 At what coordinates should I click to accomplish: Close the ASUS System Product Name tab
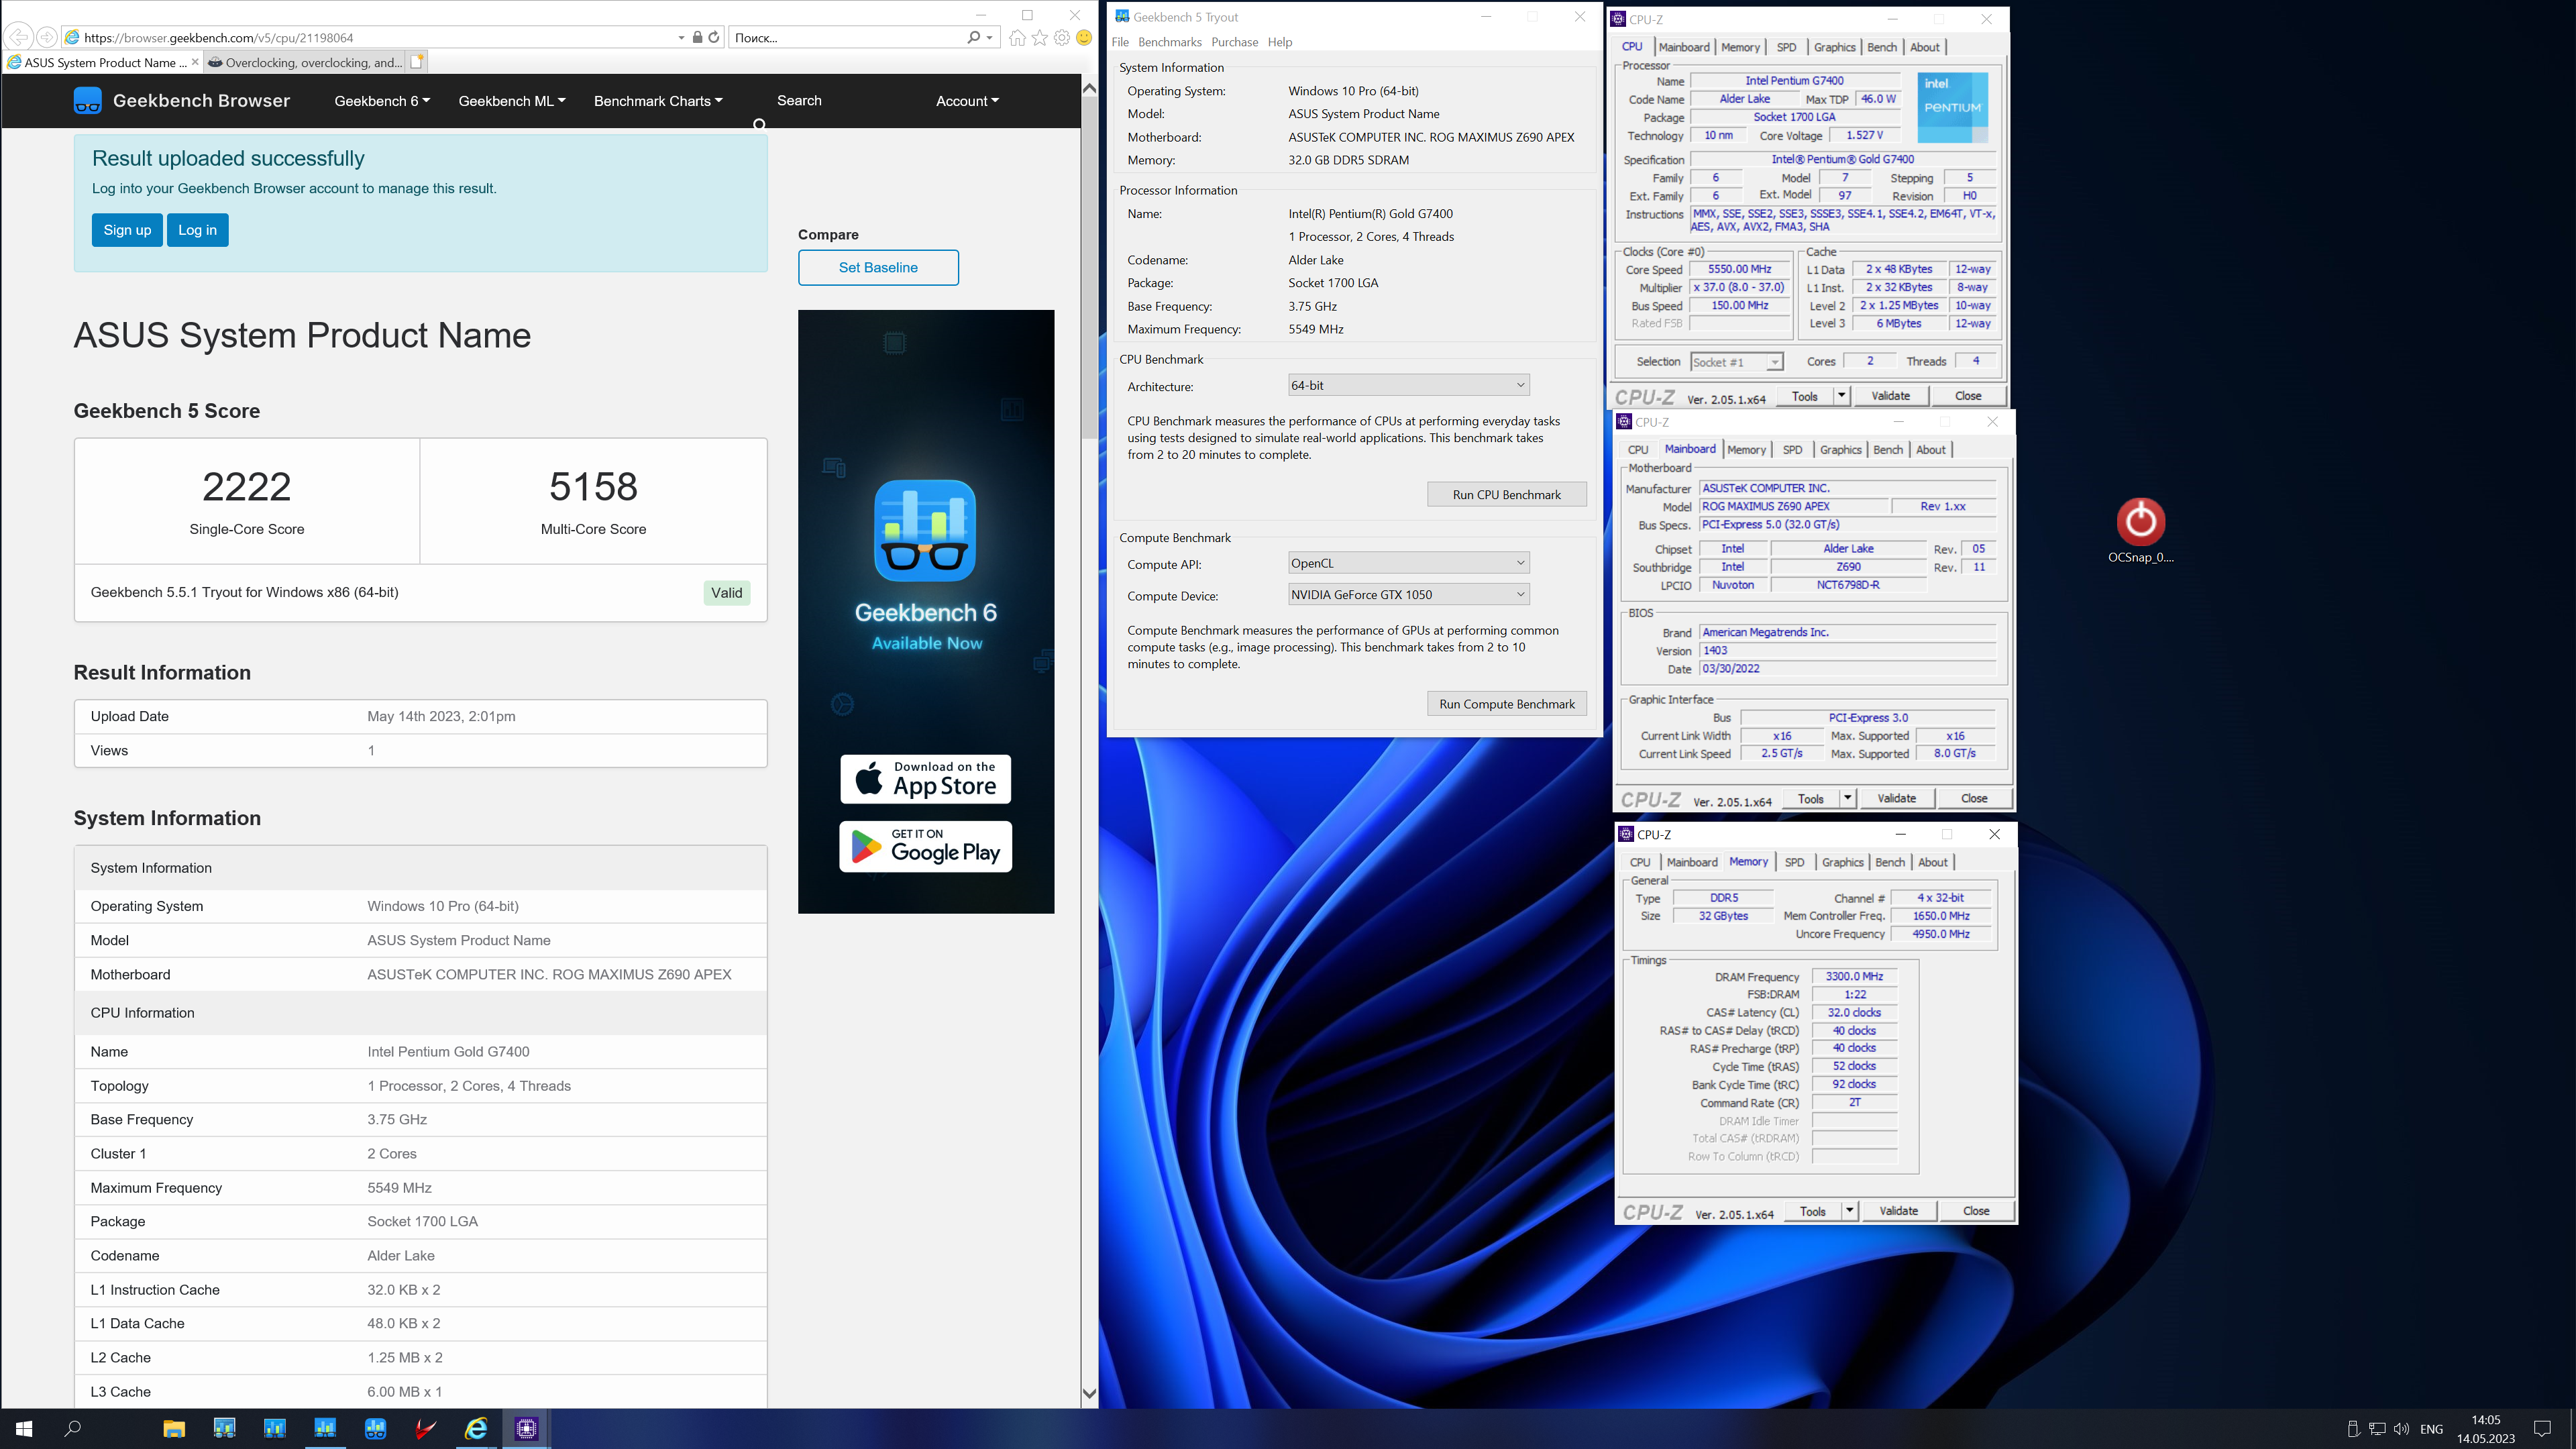point(195,62)
